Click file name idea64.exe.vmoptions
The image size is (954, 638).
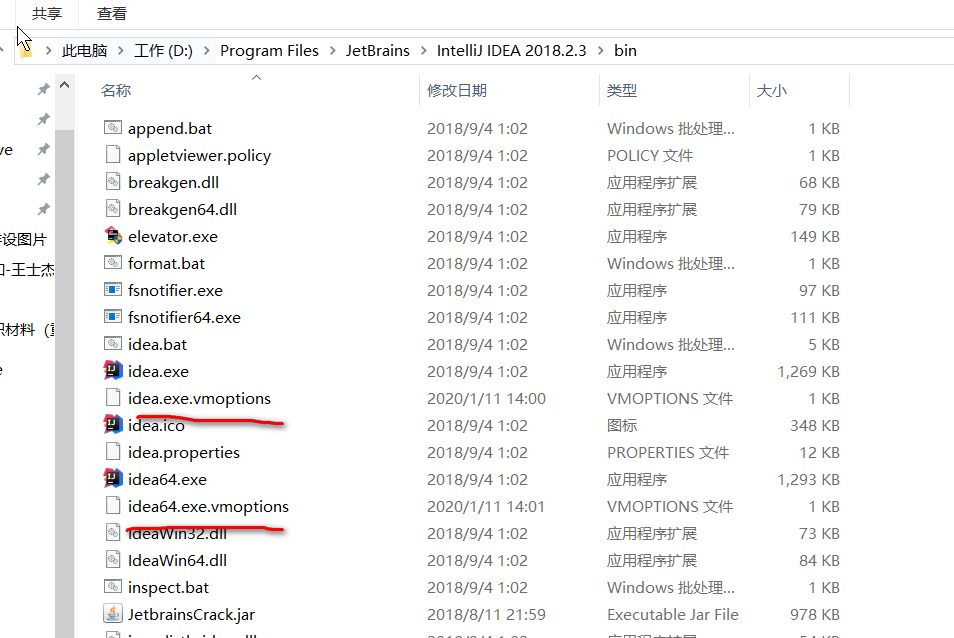(208, 507)
